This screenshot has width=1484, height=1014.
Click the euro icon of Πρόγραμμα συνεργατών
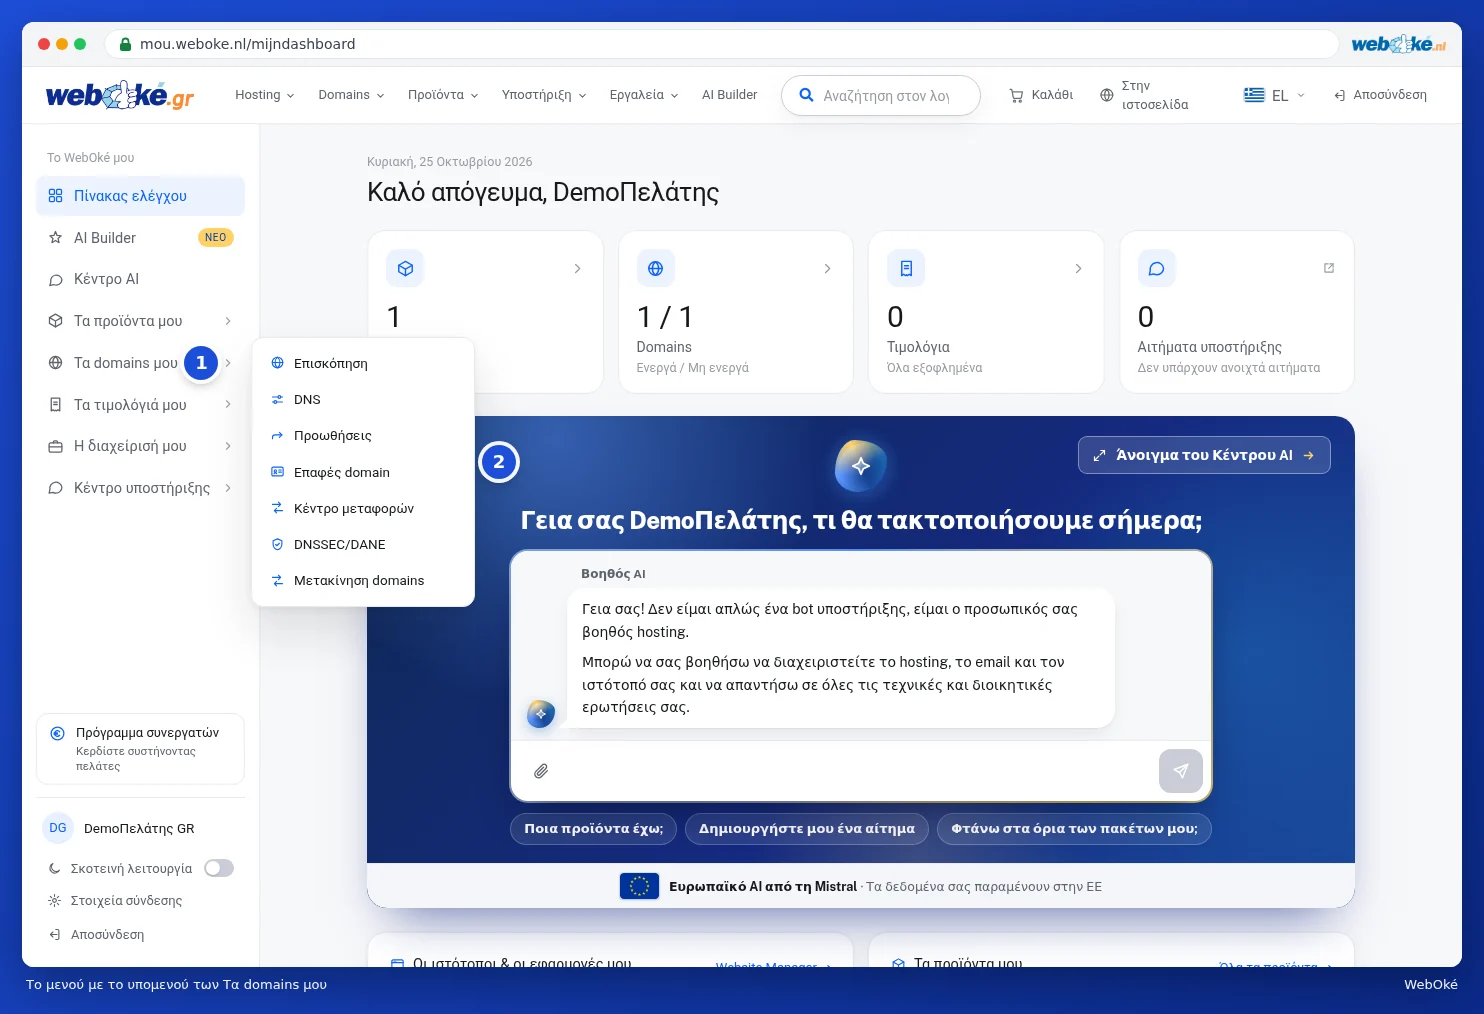[x=58, y=733]
